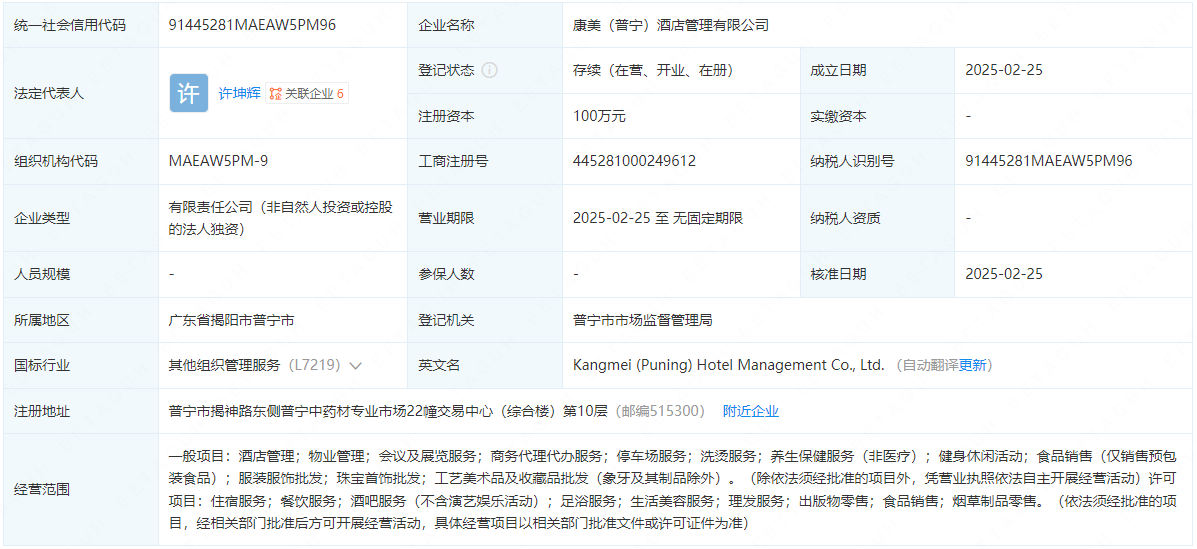Click the 营业期限 label
1197x549 pixels.
[446, 218]
